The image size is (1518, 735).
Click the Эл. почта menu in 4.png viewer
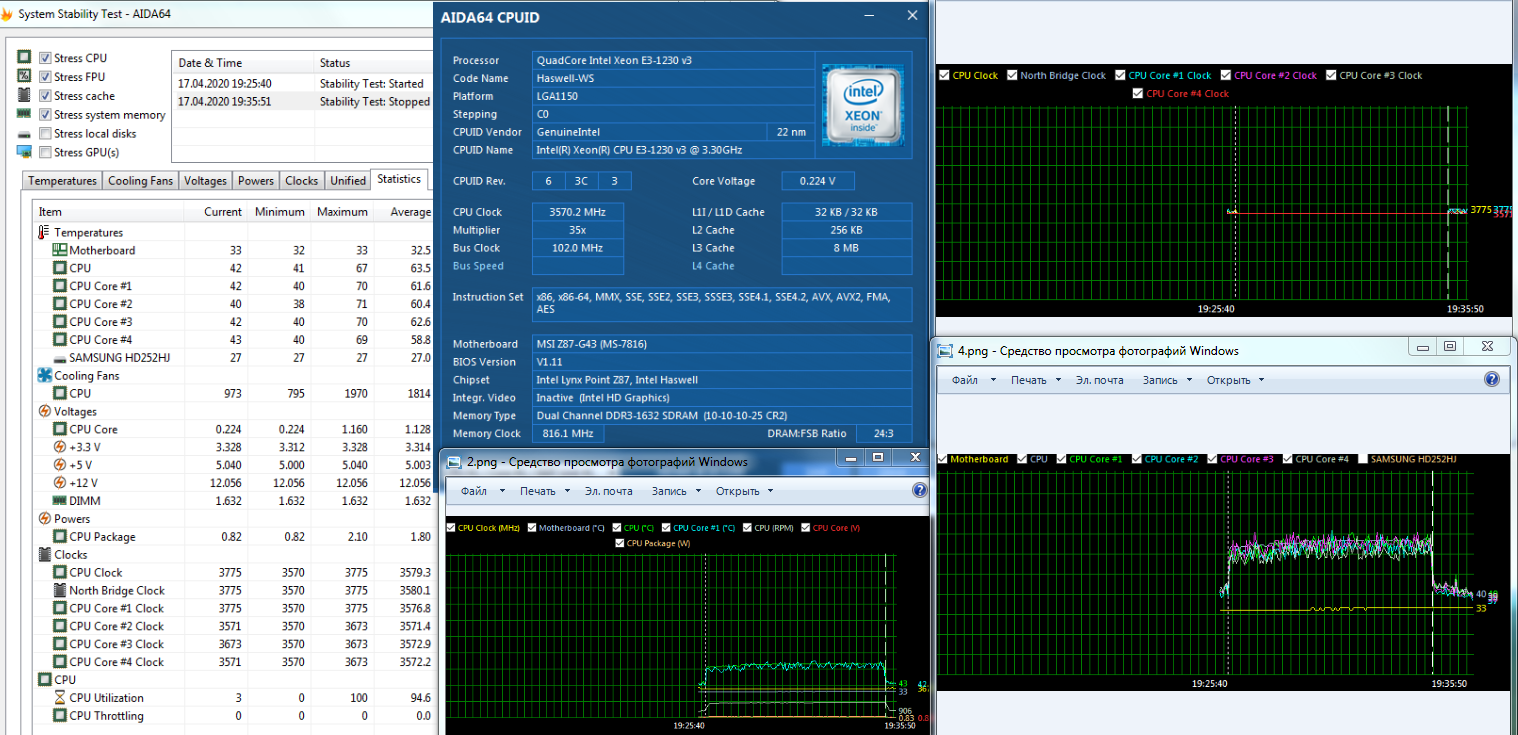click(1100, 380)
